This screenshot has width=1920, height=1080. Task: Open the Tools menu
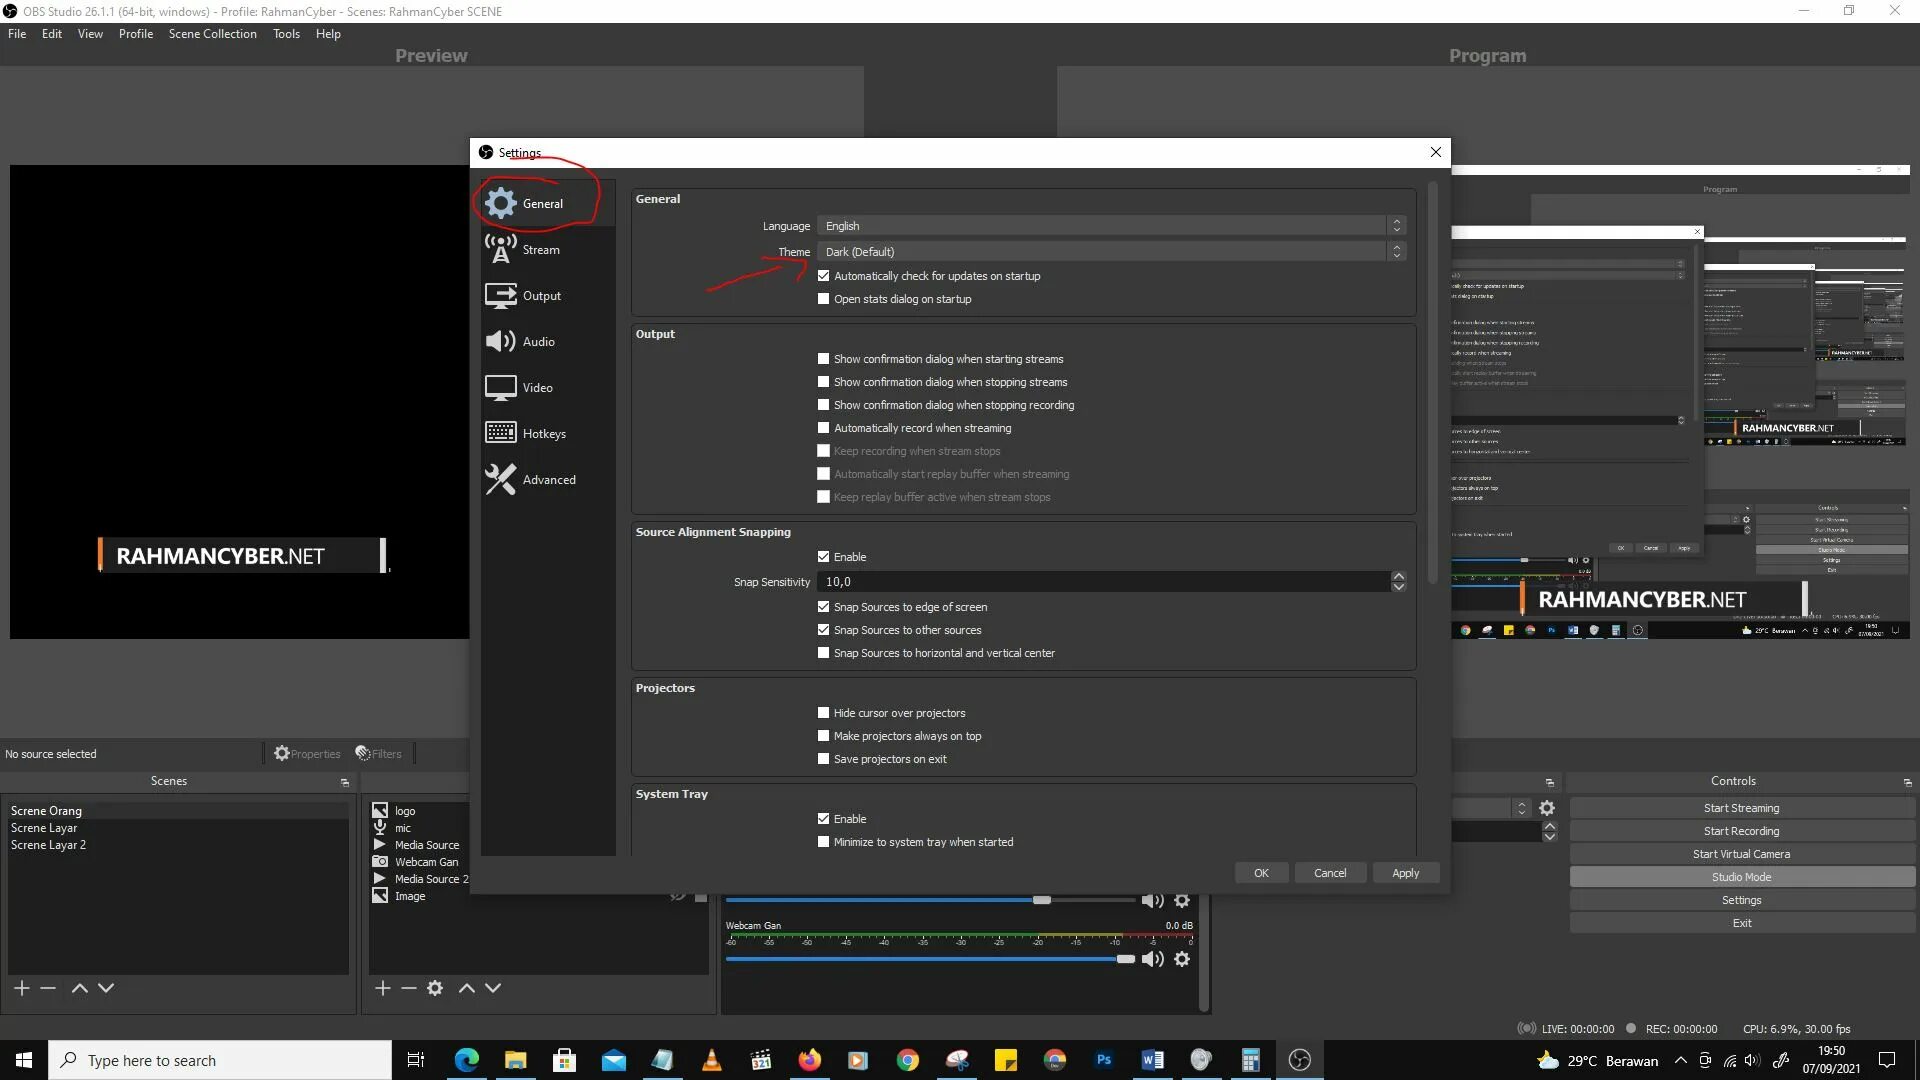[286, 34]
